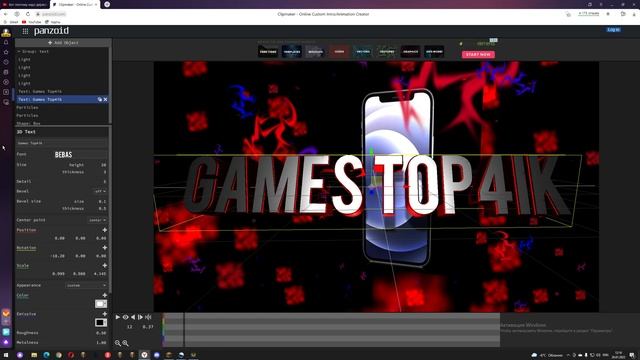Collapse the Group: Text tree entry
Screen dimensions: 640x360
(18, 51)
